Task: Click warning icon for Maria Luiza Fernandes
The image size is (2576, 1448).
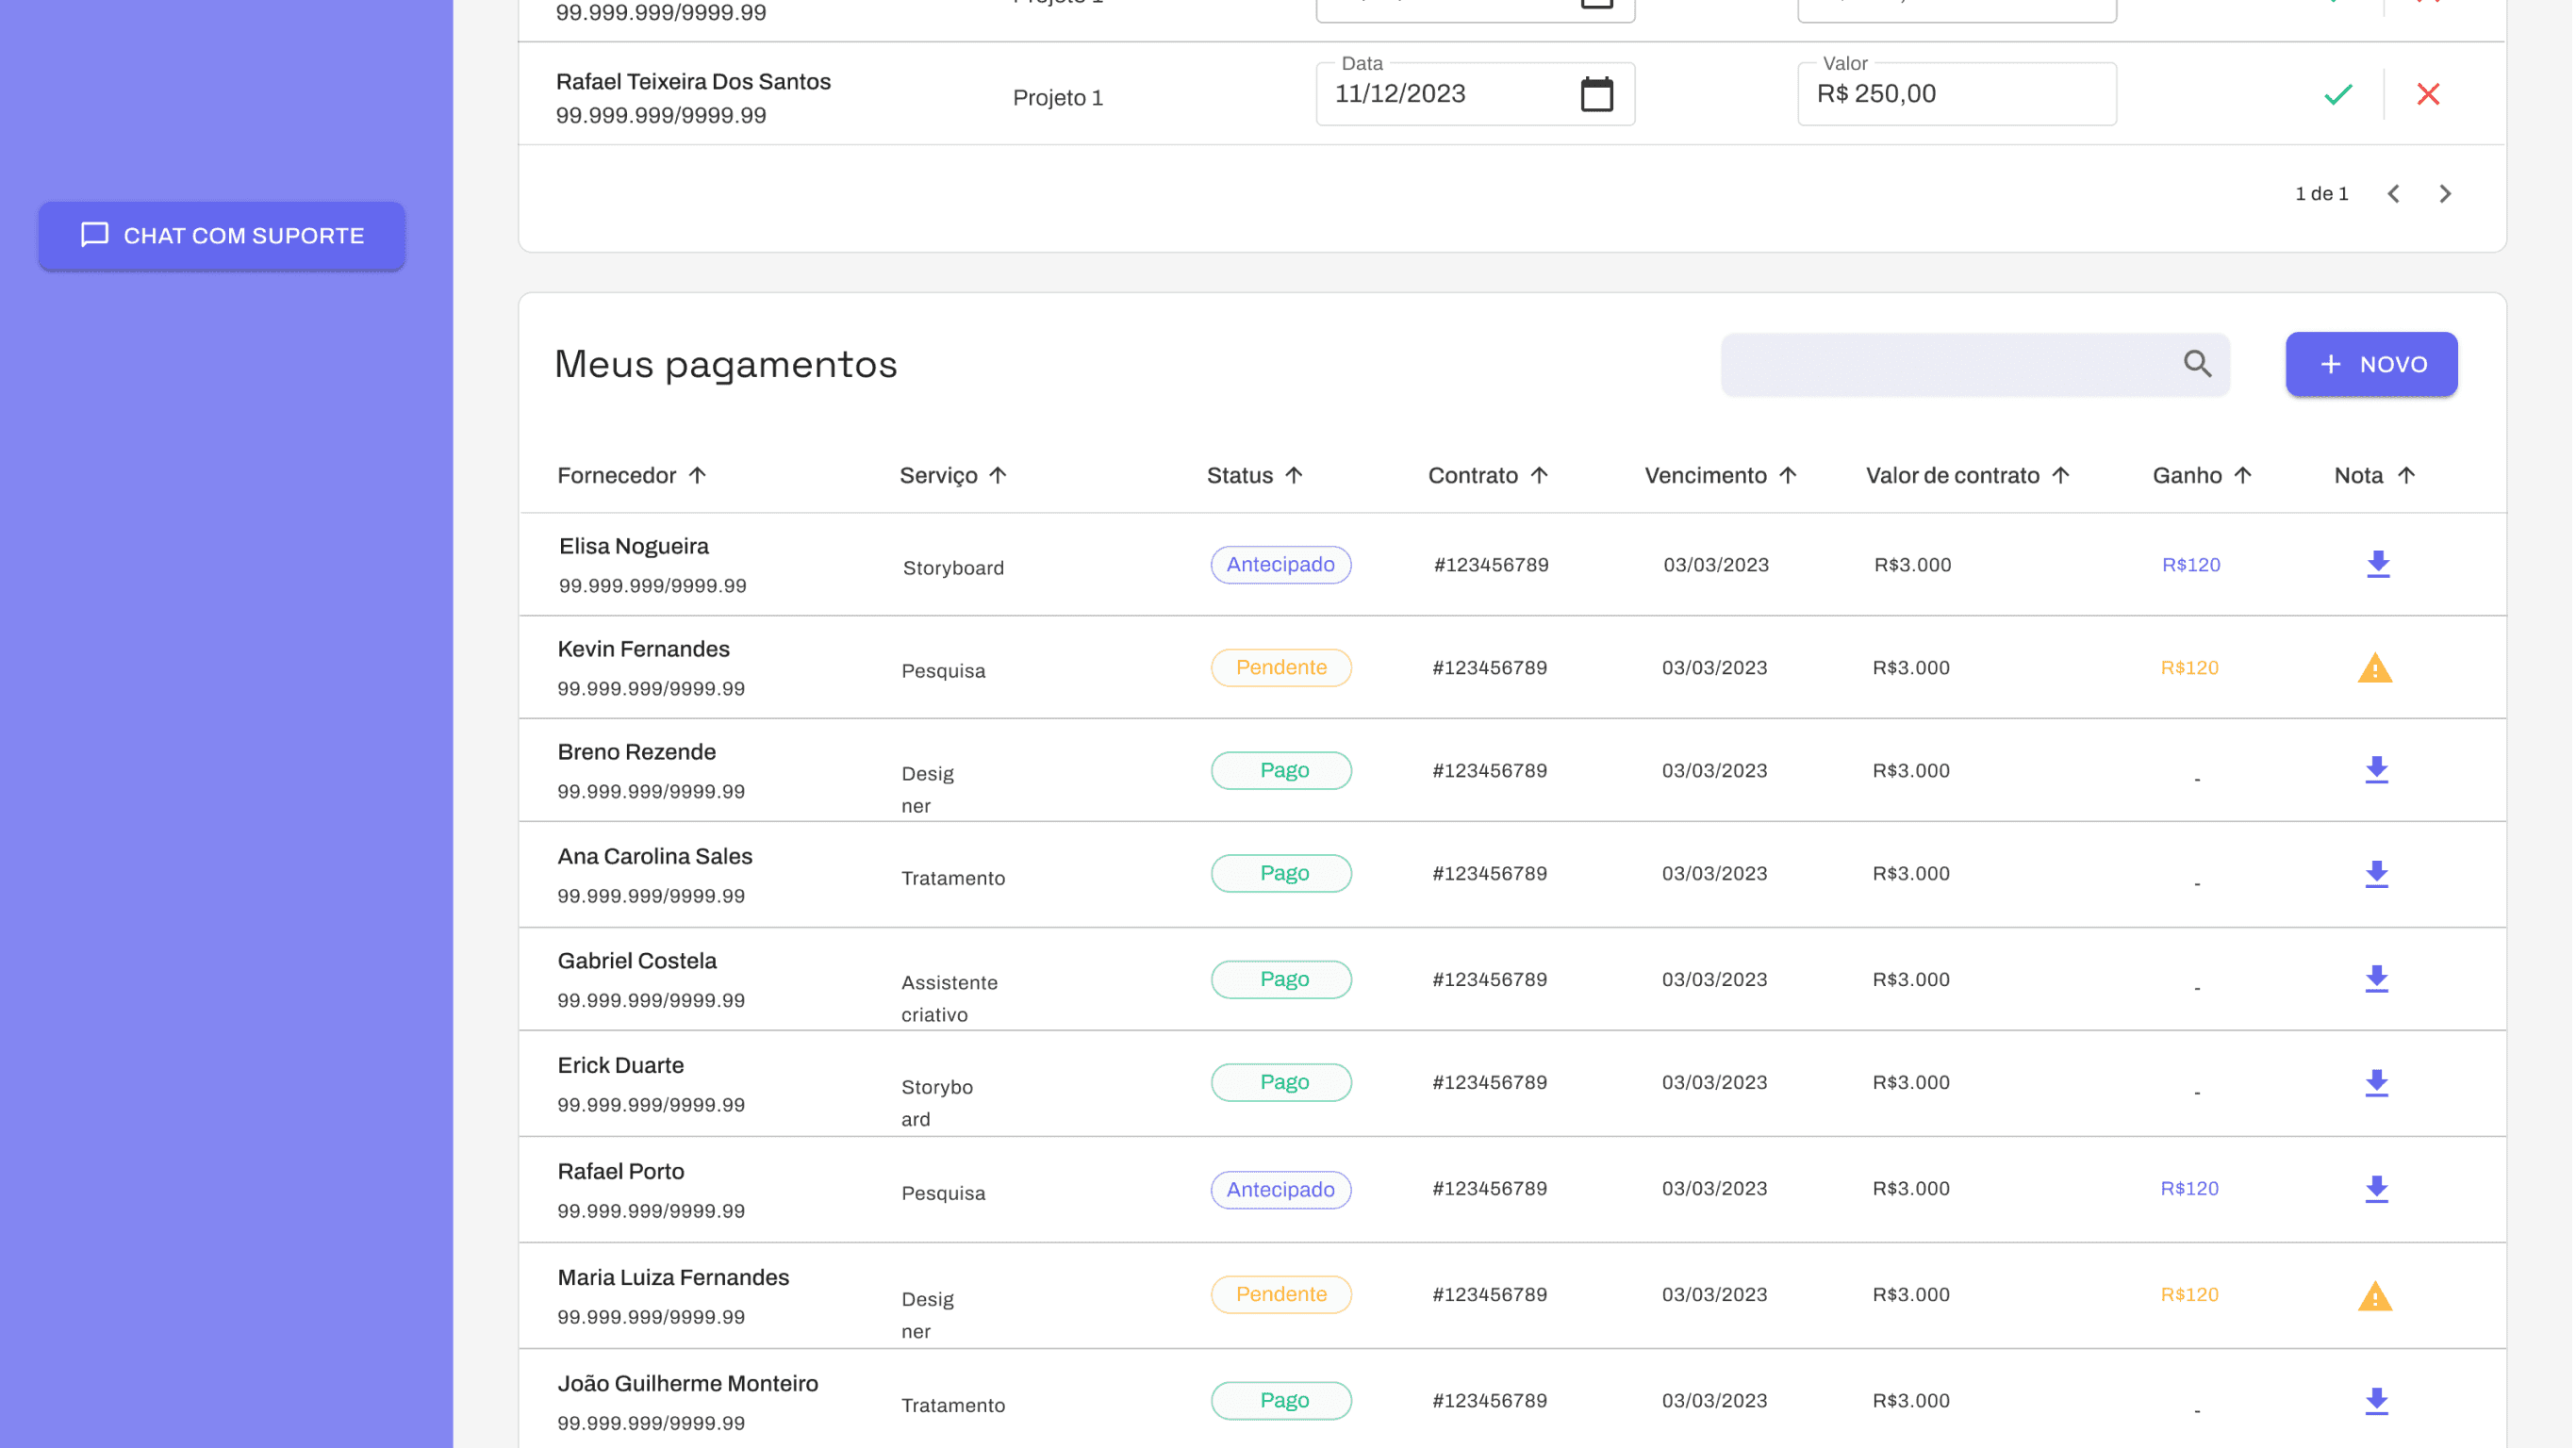Action: click(2374, 1296)
